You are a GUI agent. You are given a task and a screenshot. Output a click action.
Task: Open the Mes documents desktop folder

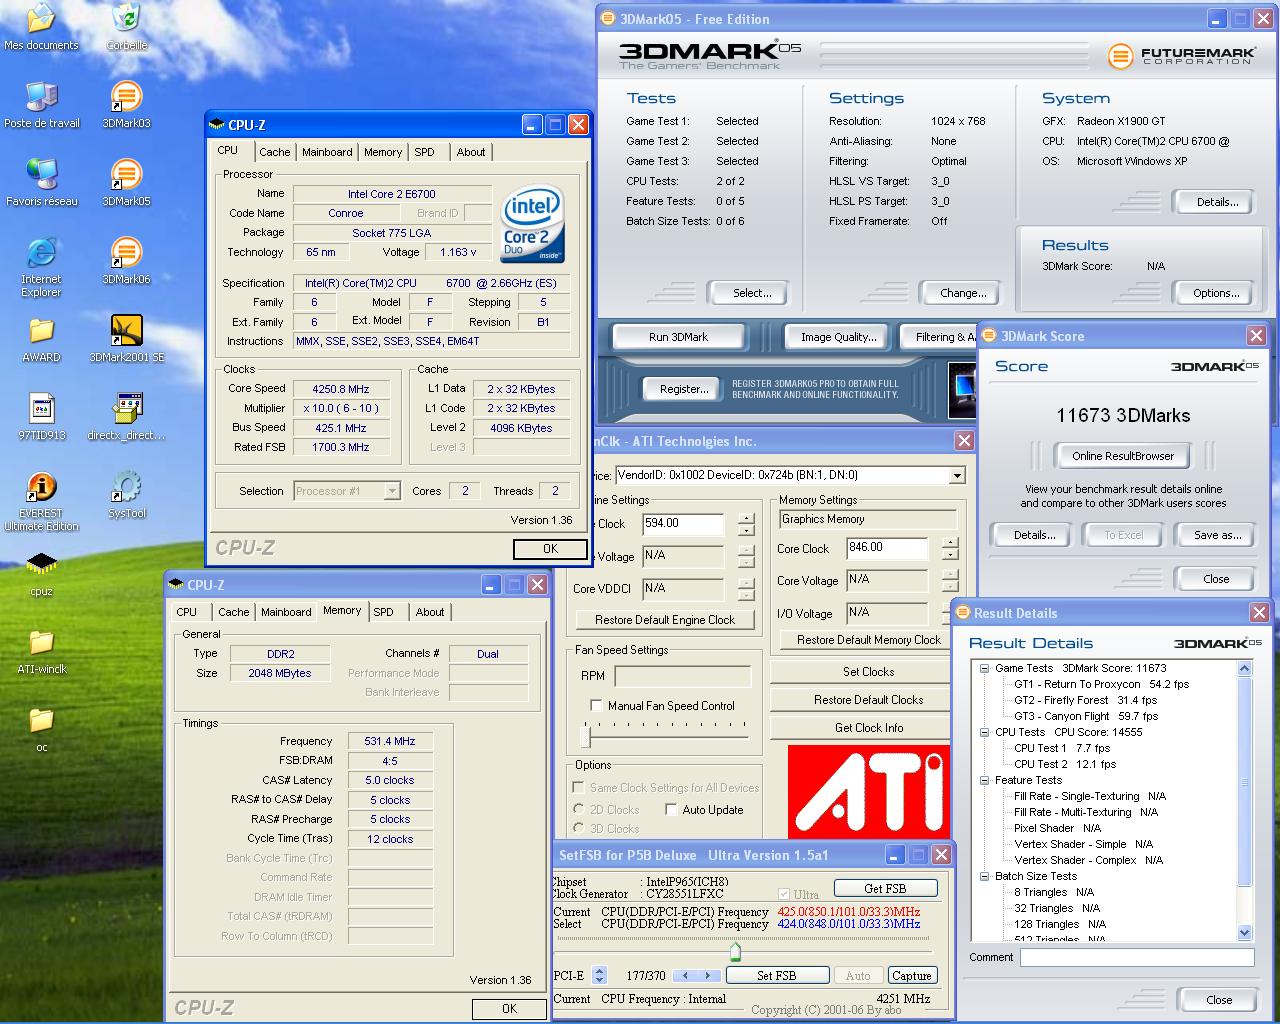41,27
